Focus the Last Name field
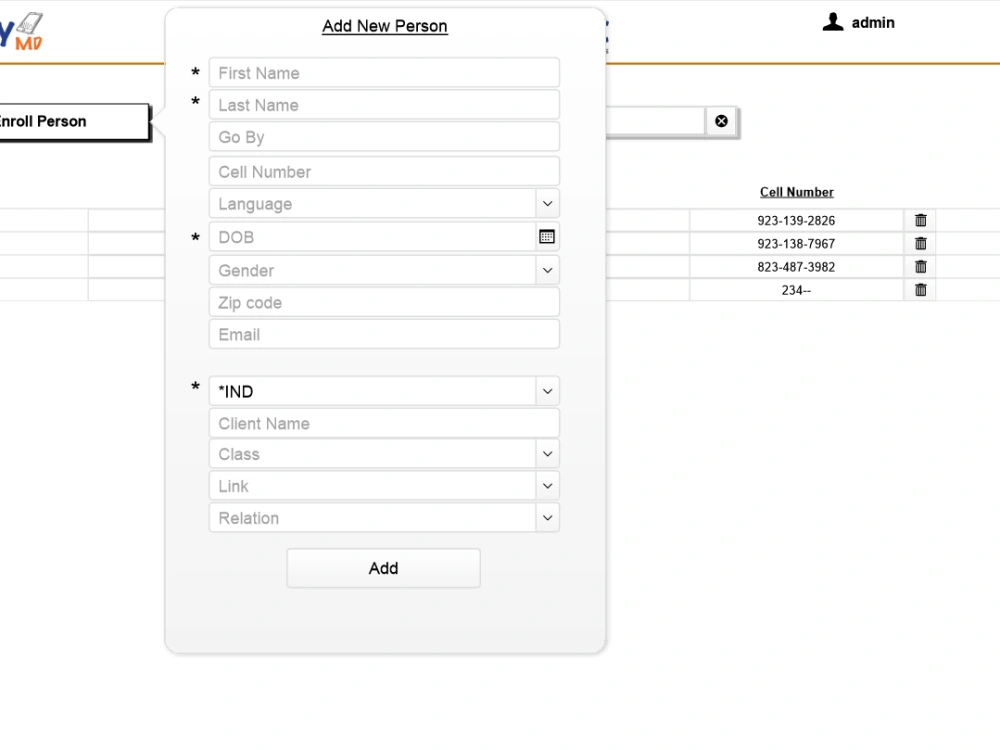Image resolution: width=1000 pixels, height=750 pixels. tap(384, 105)
